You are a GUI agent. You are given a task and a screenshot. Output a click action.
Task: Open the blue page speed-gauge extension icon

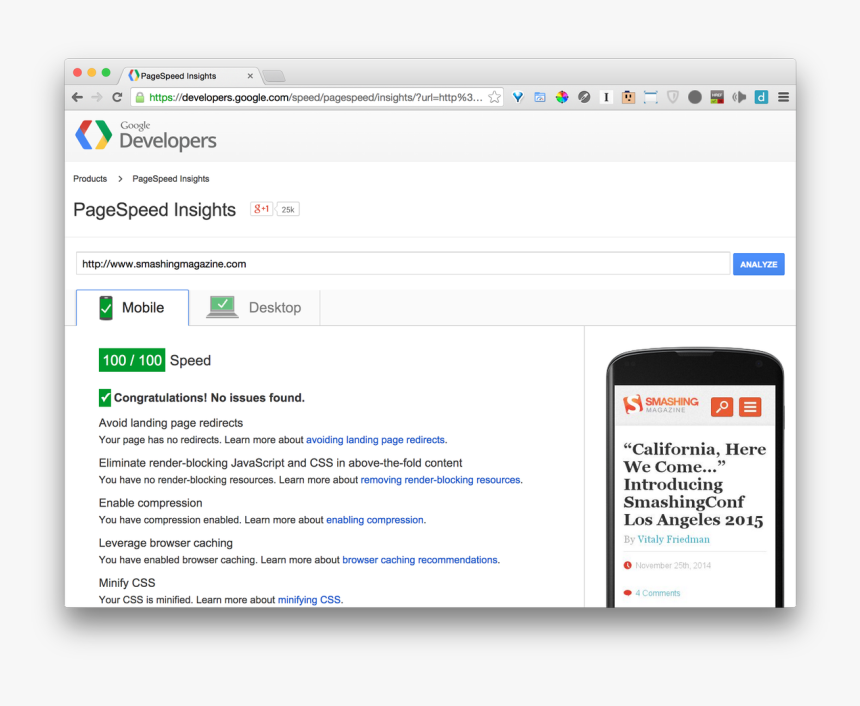pyautogui.click(x=540, y=97)
